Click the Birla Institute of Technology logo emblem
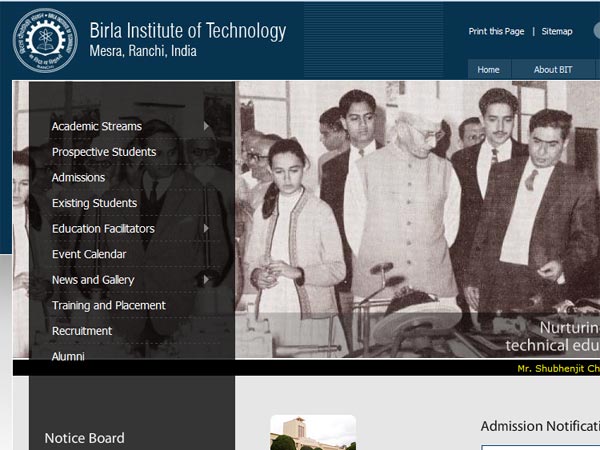The width and height of the screenshot is (600, 450). [44, 40]
